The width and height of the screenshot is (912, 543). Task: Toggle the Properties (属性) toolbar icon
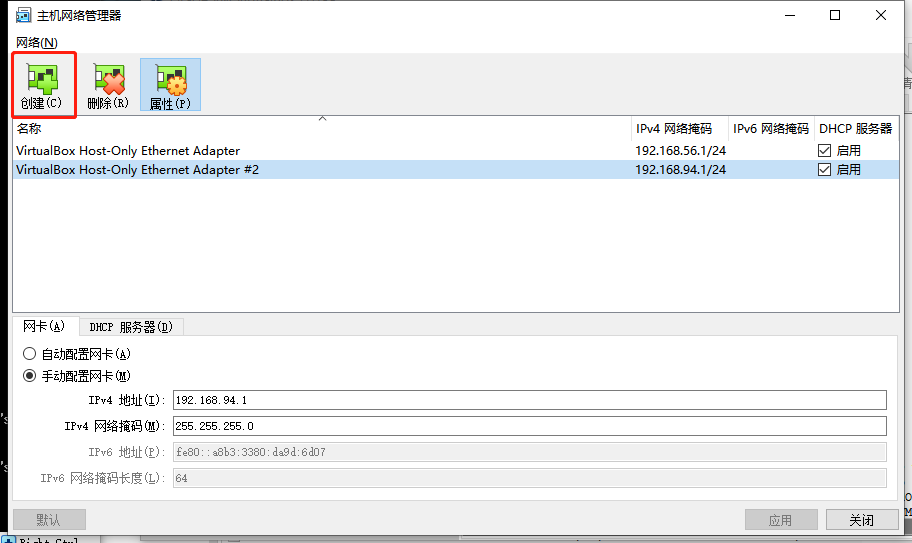[x=170, y=85]
